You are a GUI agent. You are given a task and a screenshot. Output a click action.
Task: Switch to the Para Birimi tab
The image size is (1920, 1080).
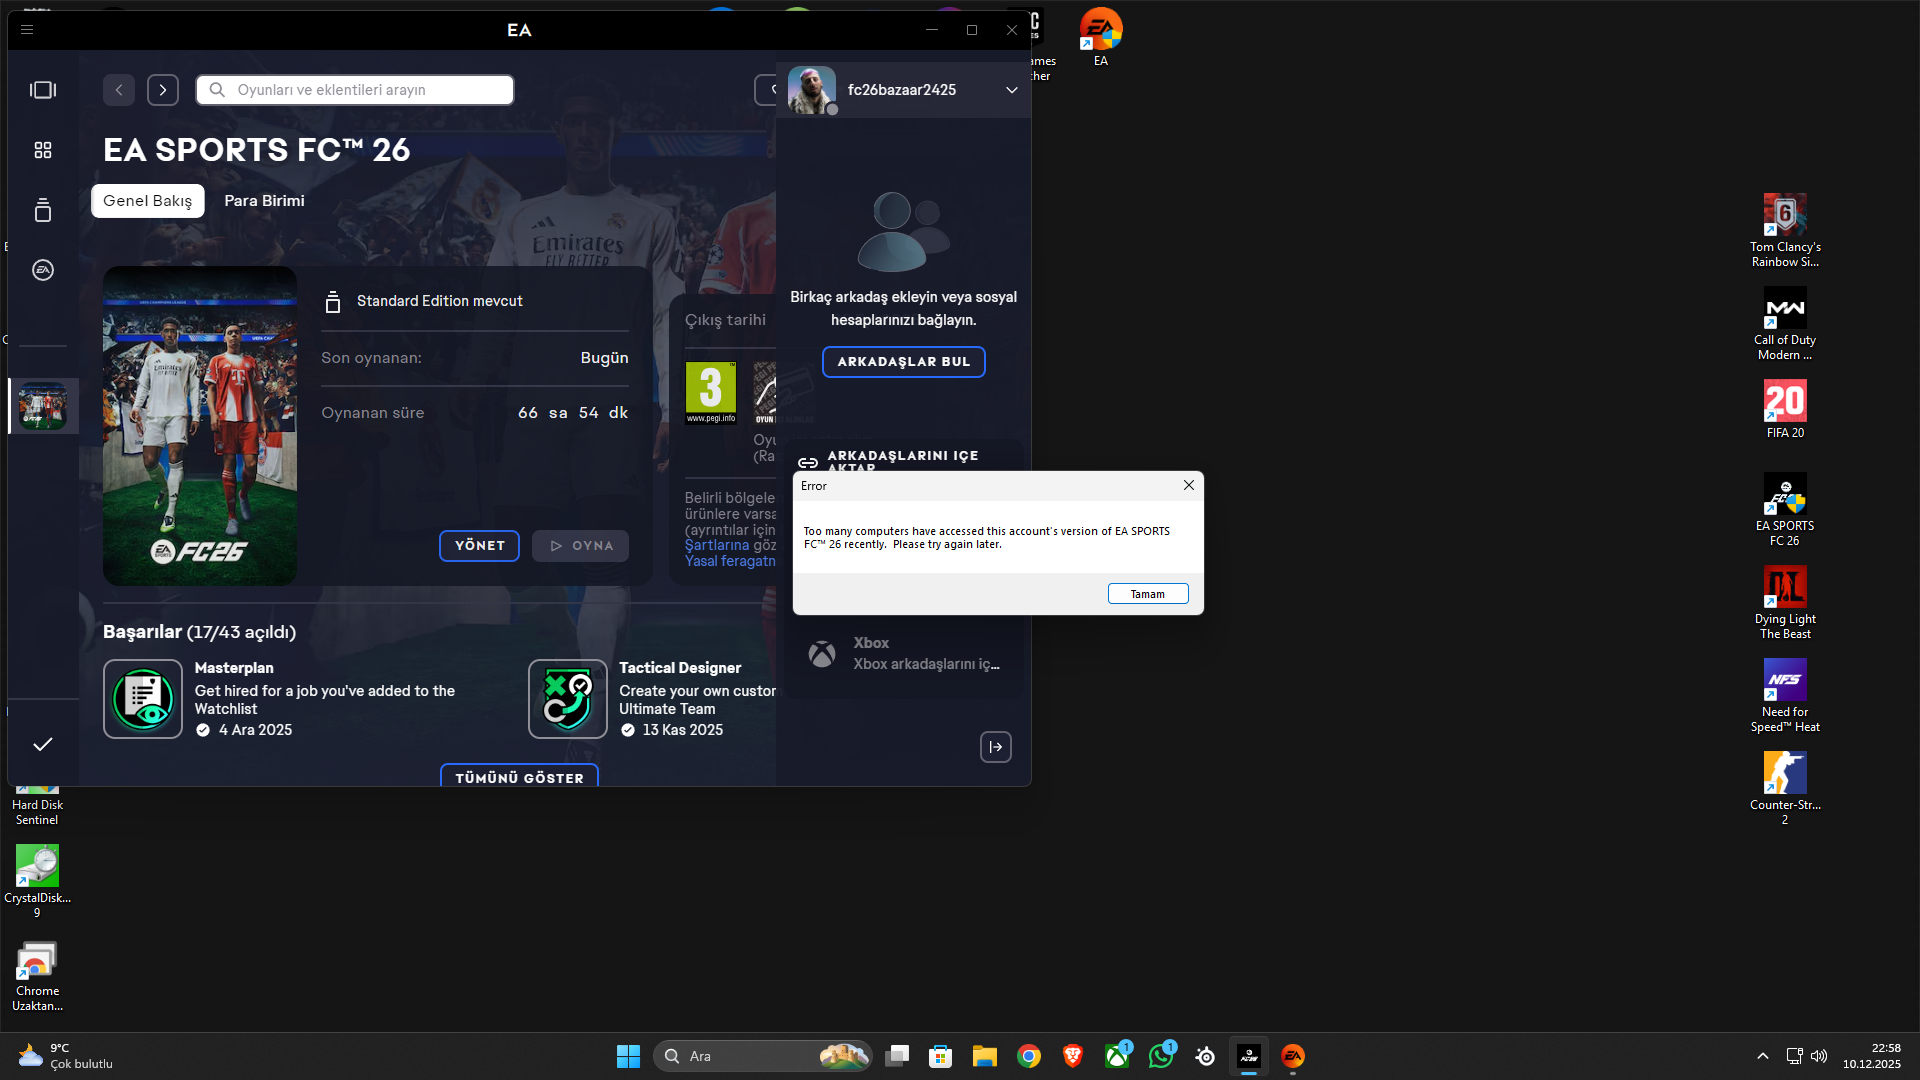point(264,201)
